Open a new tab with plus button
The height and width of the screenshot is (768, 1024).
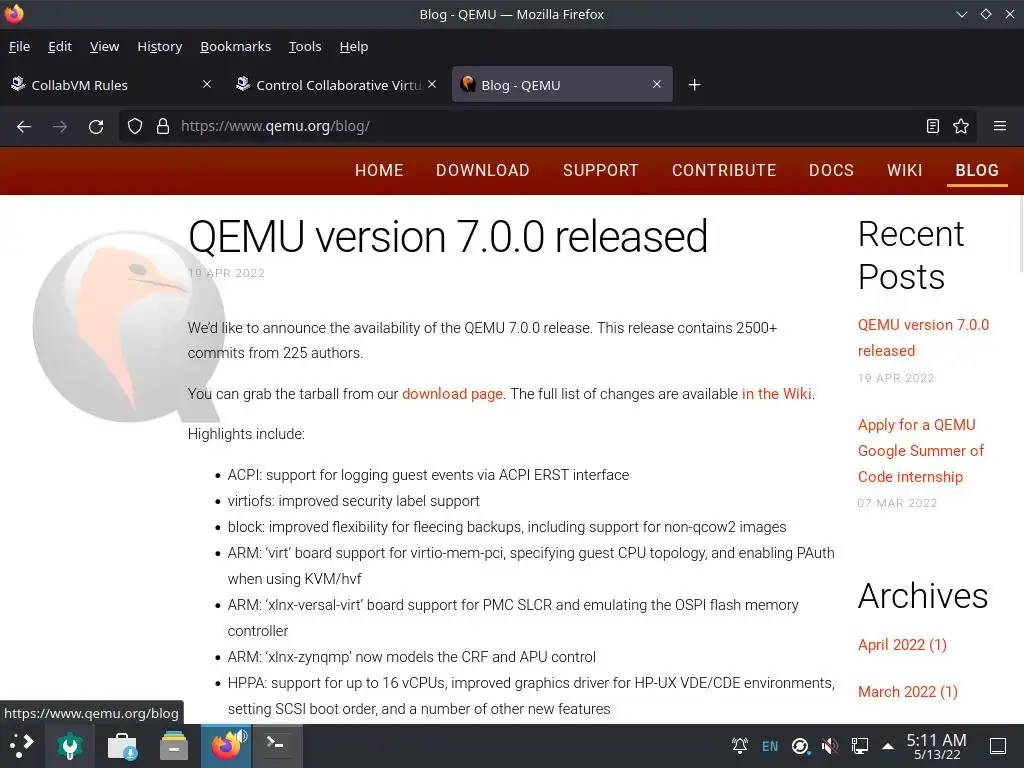click(694, 85)
